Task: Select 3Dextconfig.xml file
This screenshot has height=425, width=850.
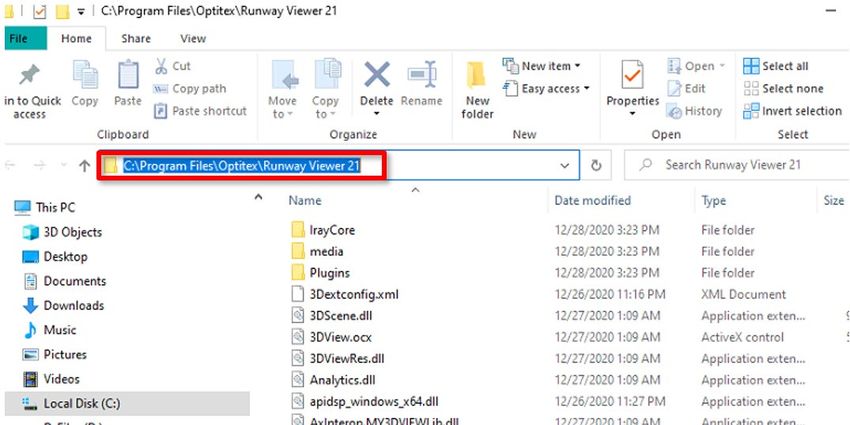Action: (345, 294)
